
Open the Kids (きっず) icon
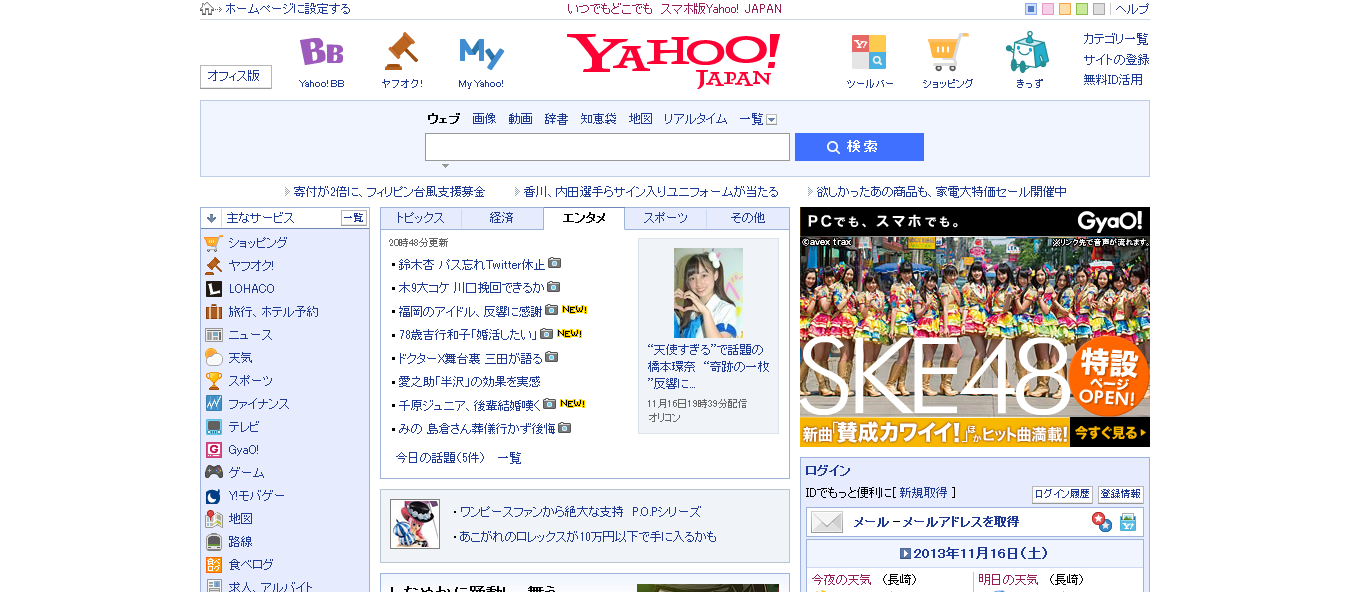coord(1027,52)
